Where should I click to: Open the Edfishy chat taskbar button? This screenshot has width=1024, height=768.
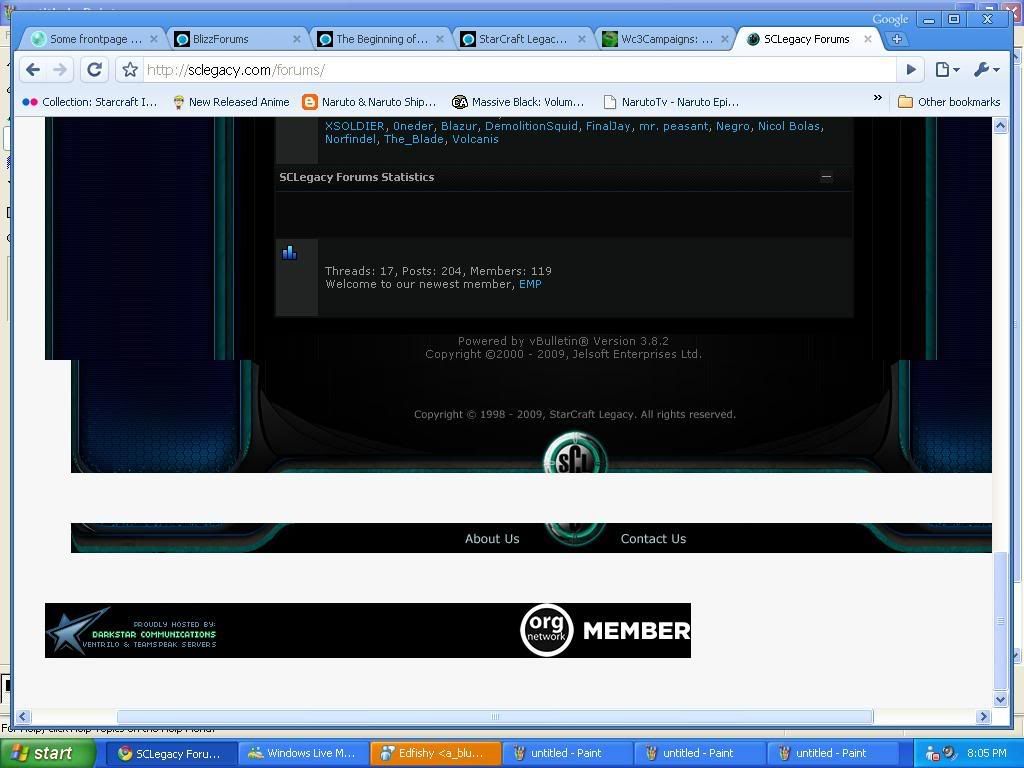[435, 754]
